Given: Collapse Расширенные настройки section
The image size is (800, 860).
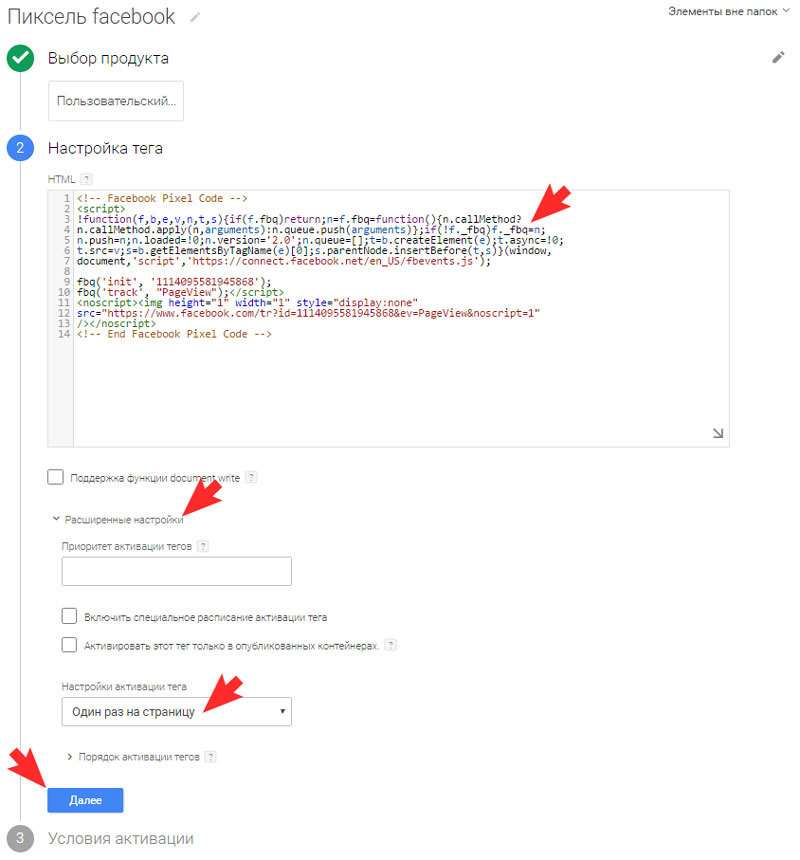Looking at the screenshot, I should pos(118,519).
